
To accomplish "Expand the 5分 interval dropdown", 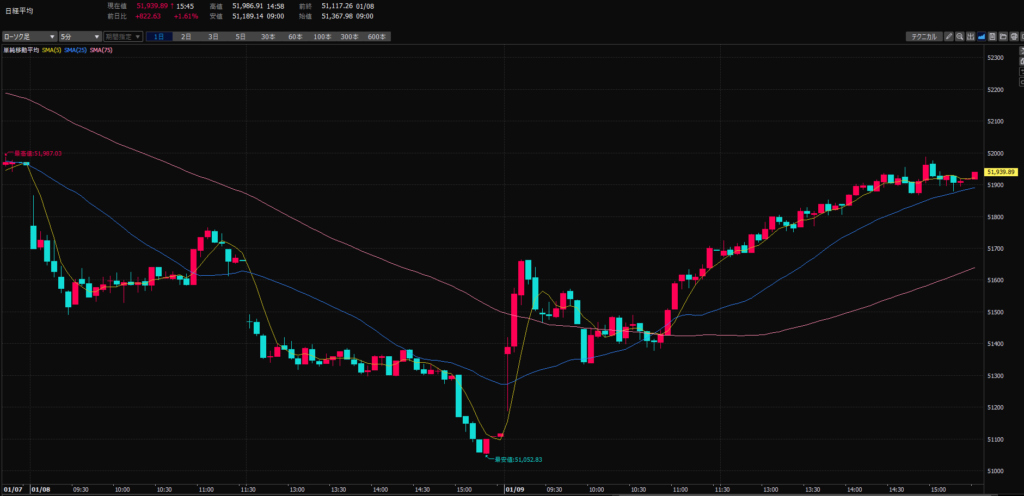I will point(78,36).
